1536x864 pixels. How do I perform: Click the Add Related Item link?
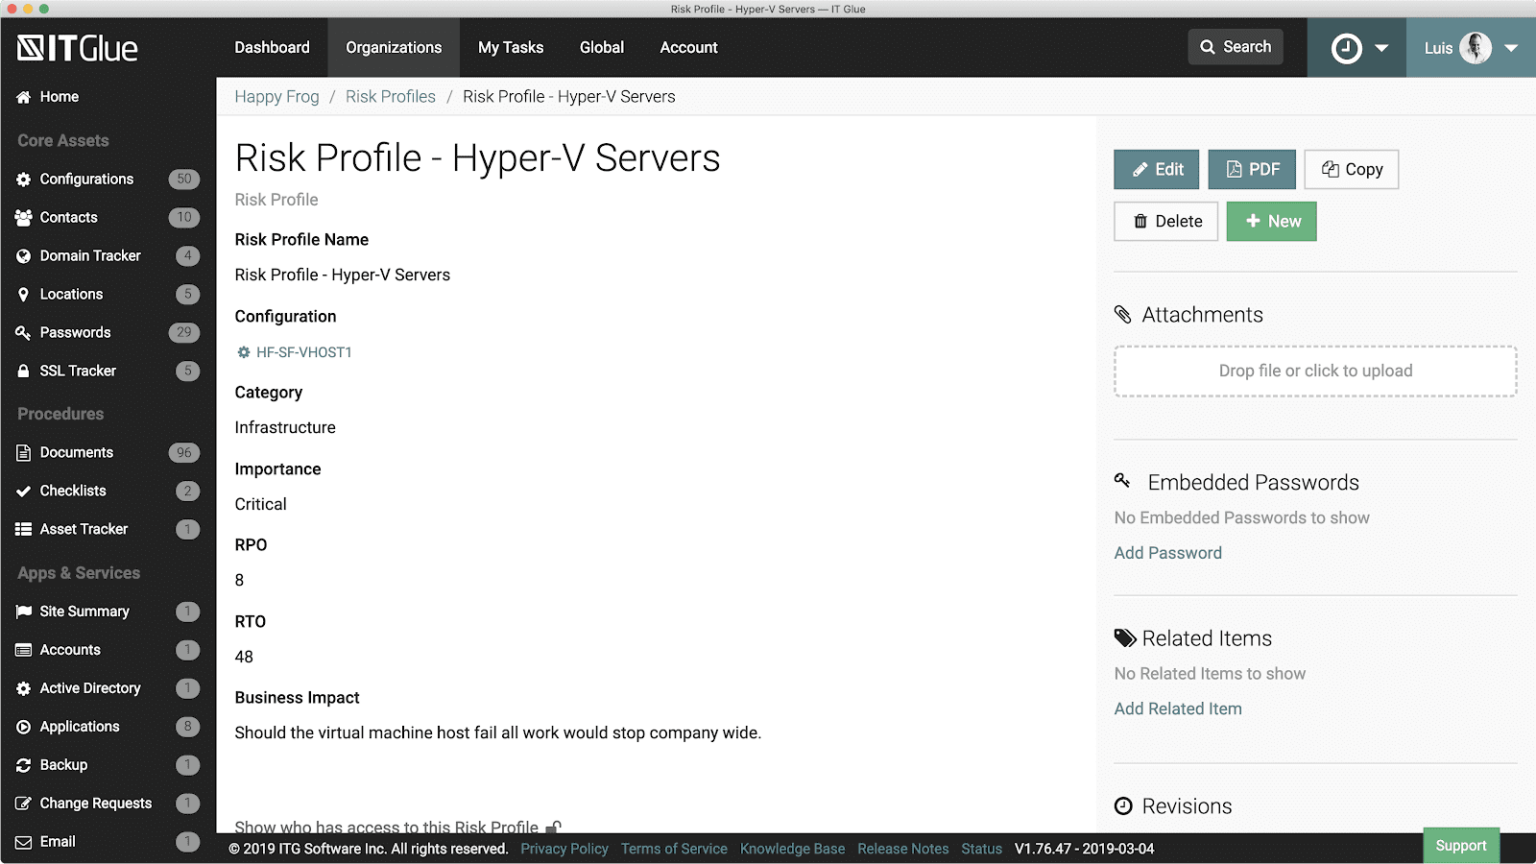(1177, 709)
